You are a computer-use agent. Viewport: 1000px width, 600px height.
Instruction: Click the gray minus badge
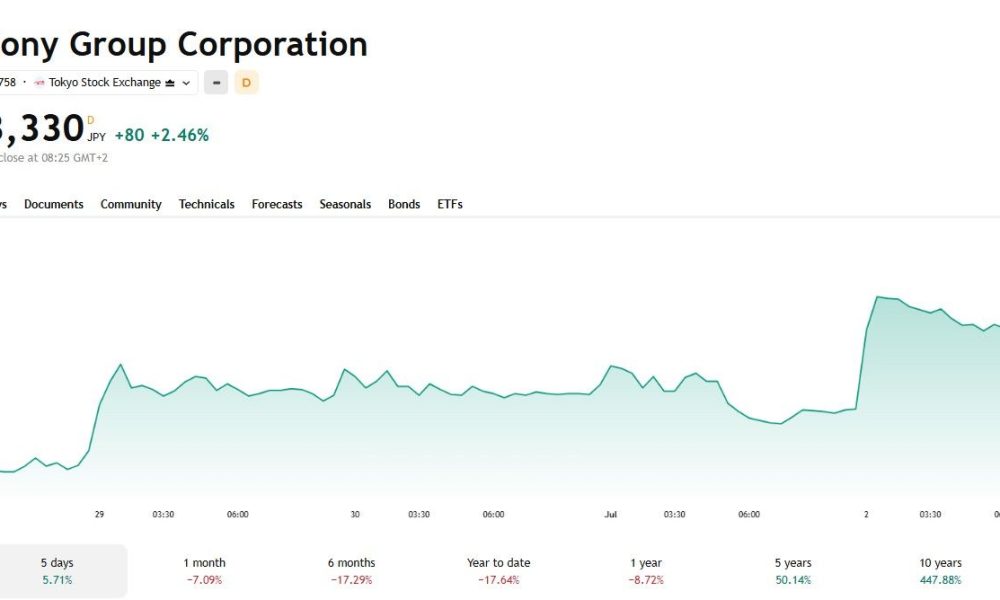pos(216,82)
